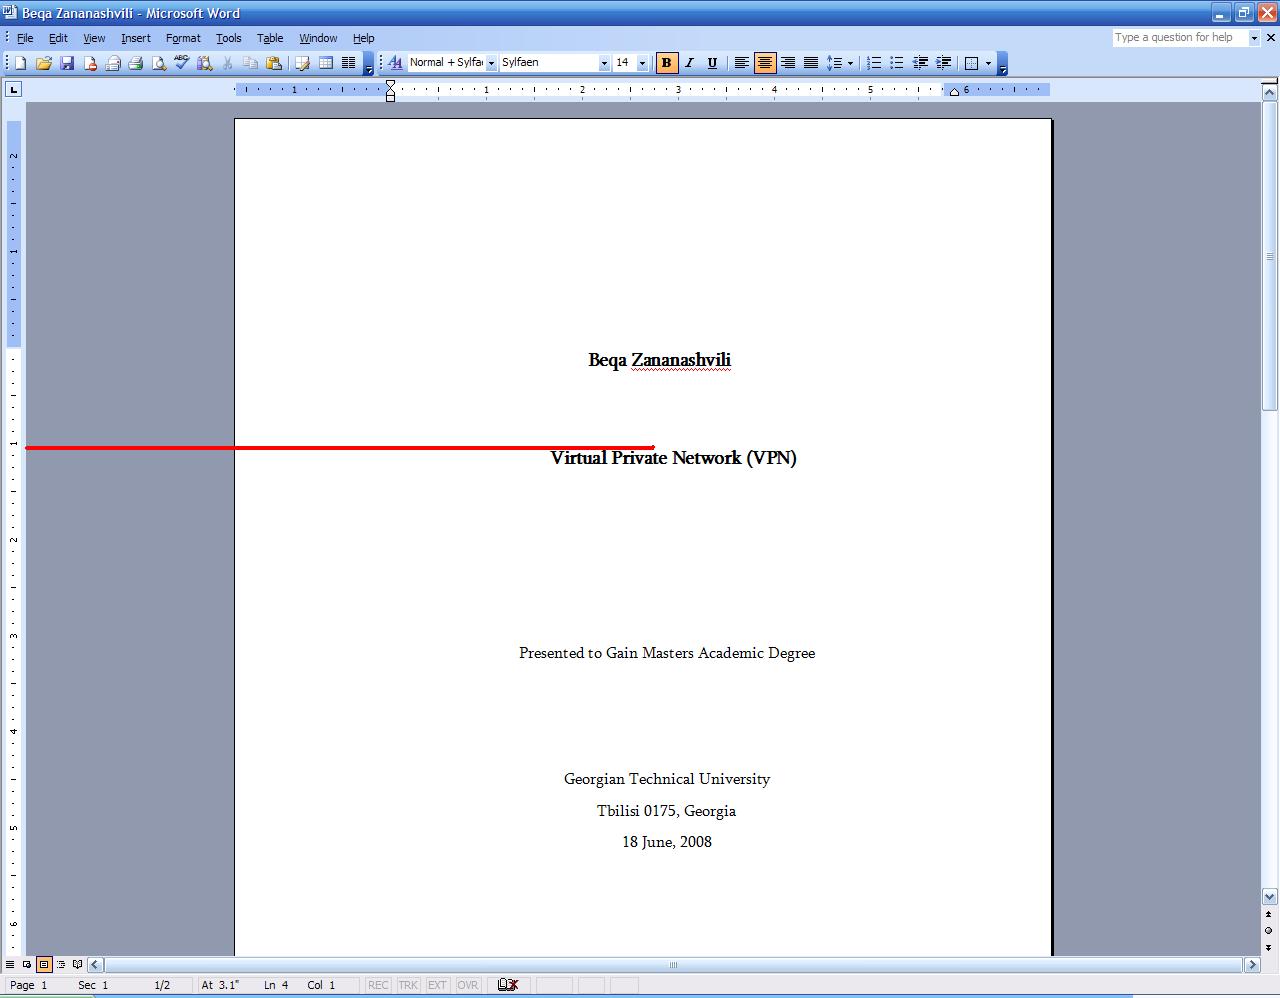Click the 'Type a question for help' box
Image resolution: width=1280 pixels, height=998 pixels.
[1180, 37]
